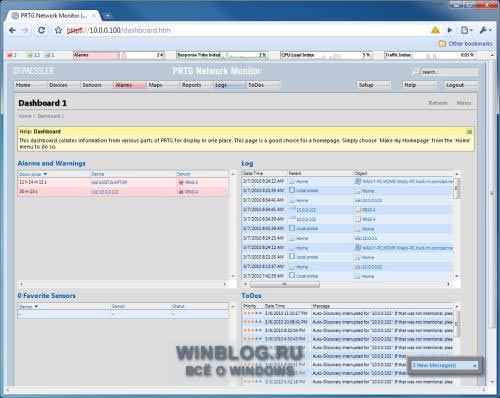Open the ToDos heading link
This screenshot has height=398, width=500.
(251, 296)
